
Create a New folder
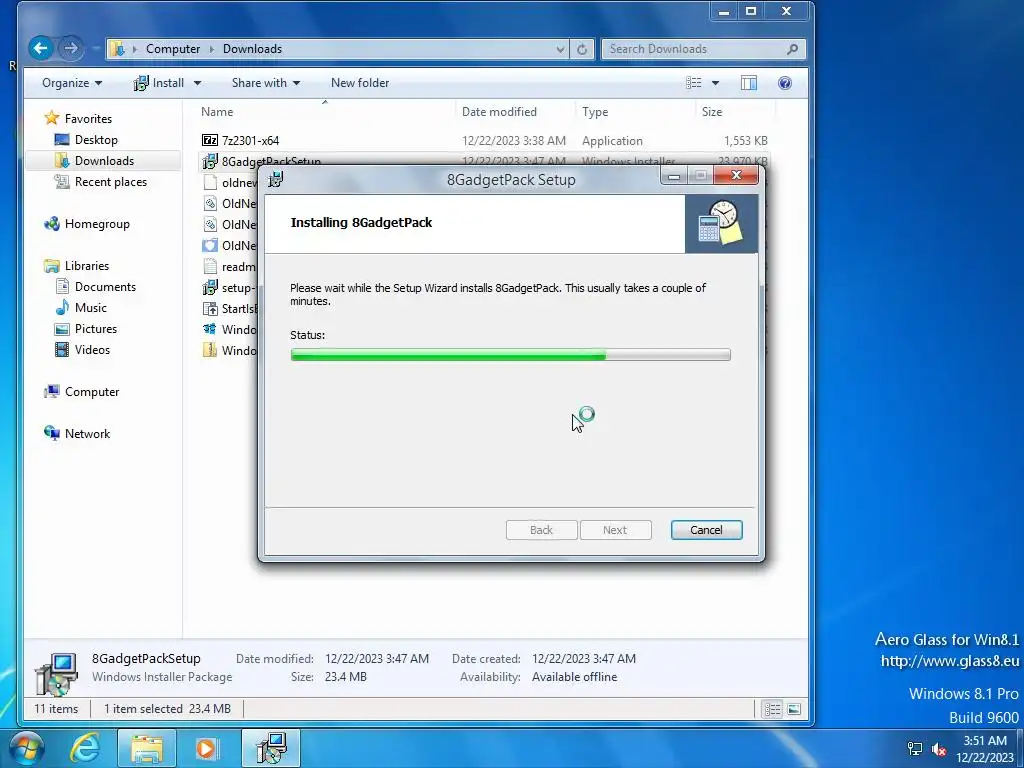tap(360, 83)
